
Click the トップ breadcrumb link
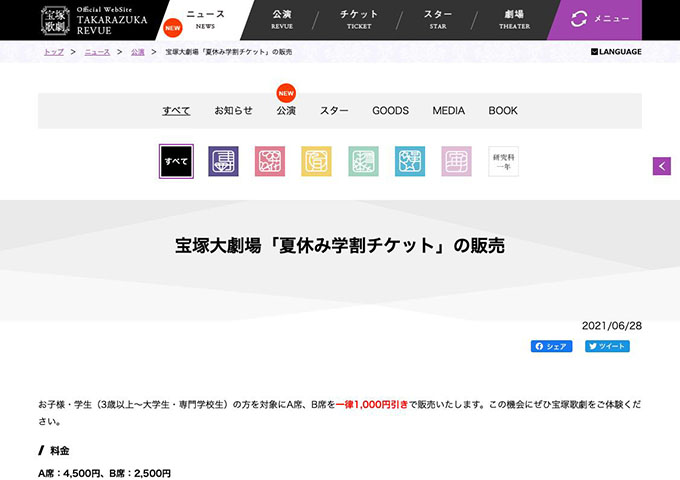tap(54, 52)
